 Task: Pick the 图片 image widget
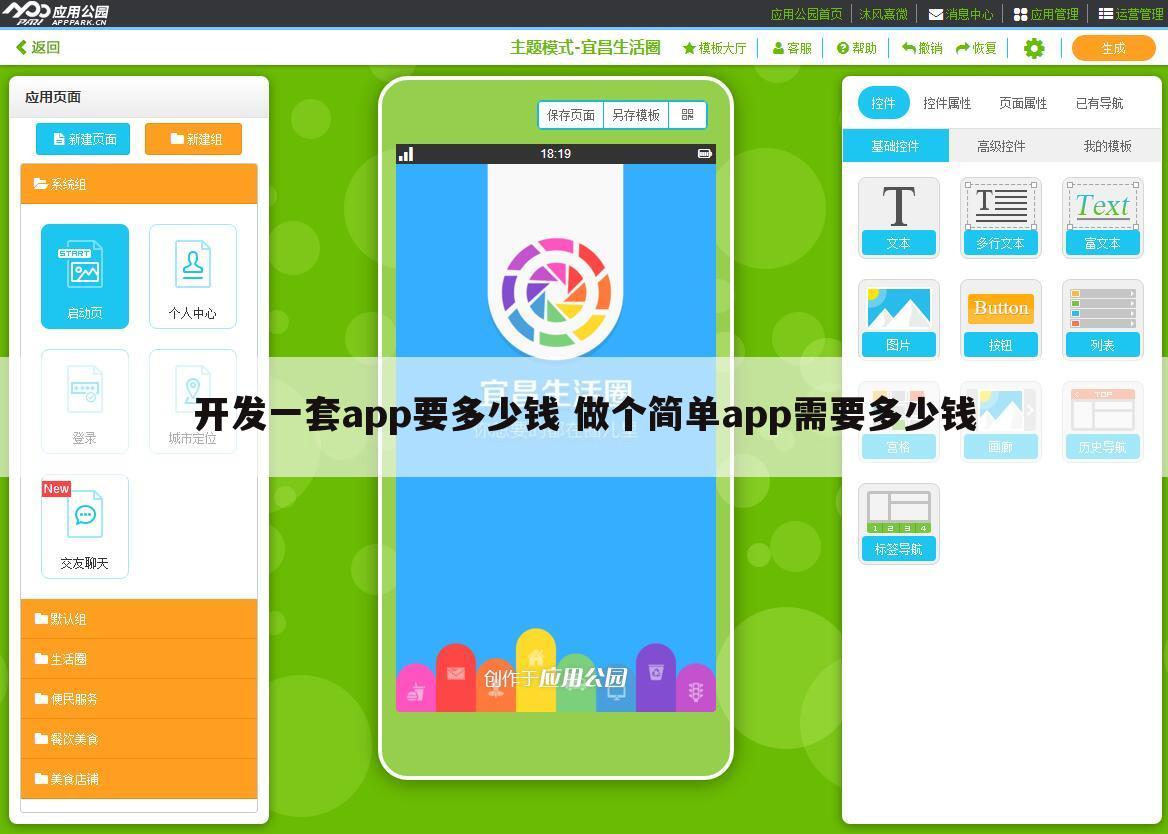click(898, 319)
